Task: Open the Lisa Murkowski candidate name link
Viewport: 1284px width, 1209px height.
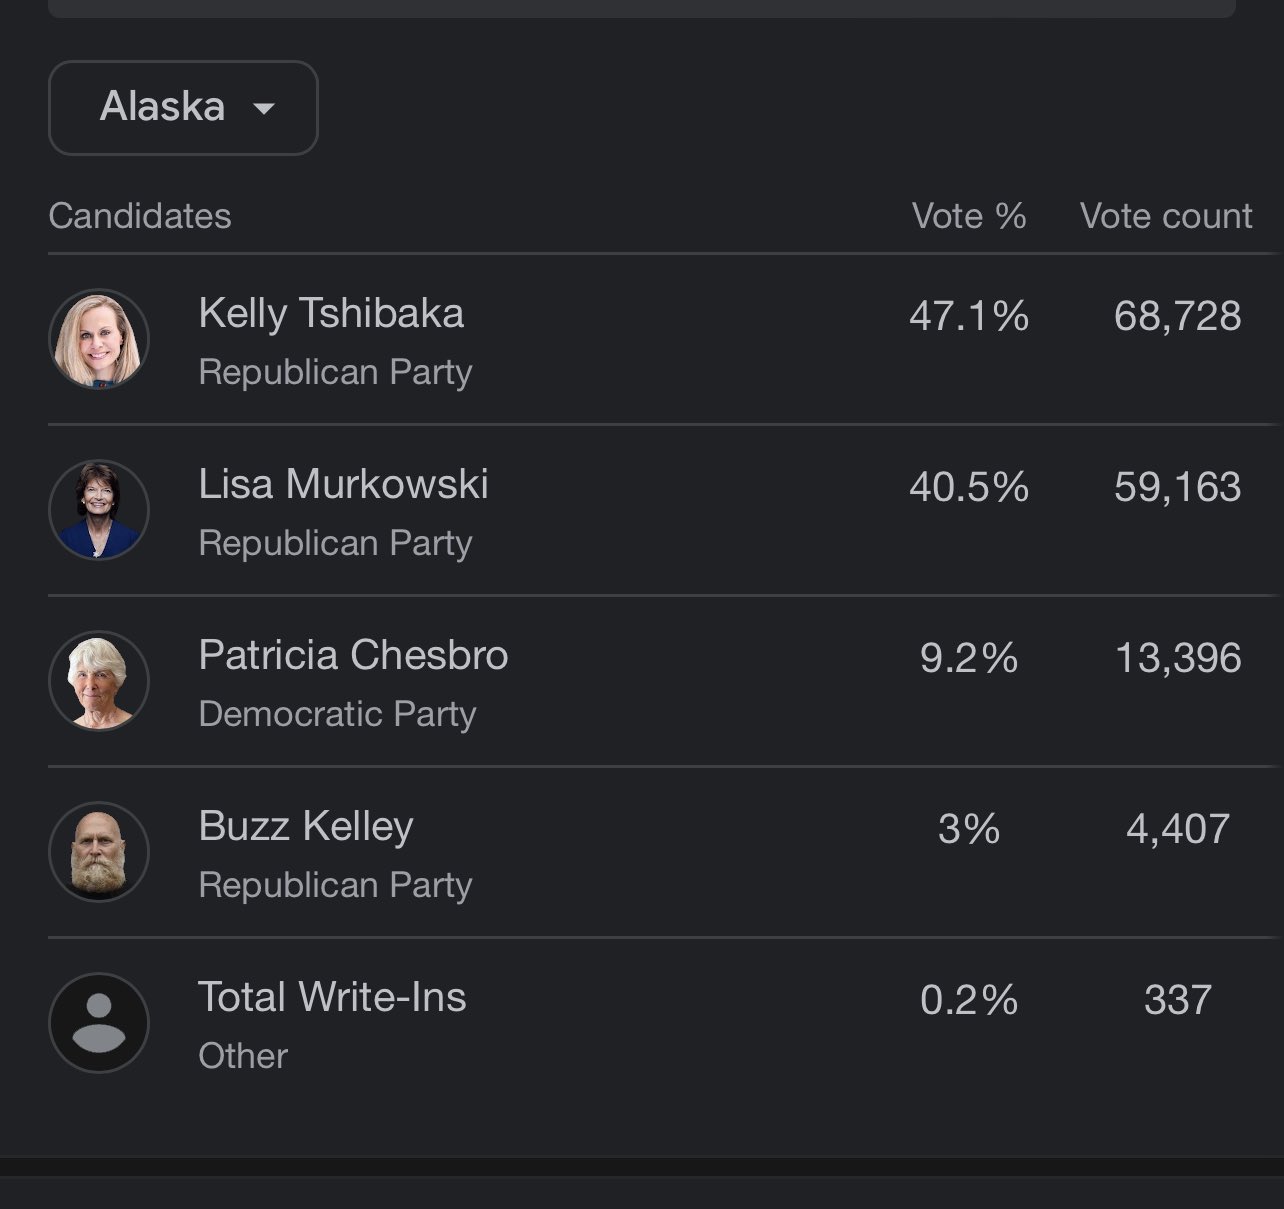Action: tap(343, 484)
